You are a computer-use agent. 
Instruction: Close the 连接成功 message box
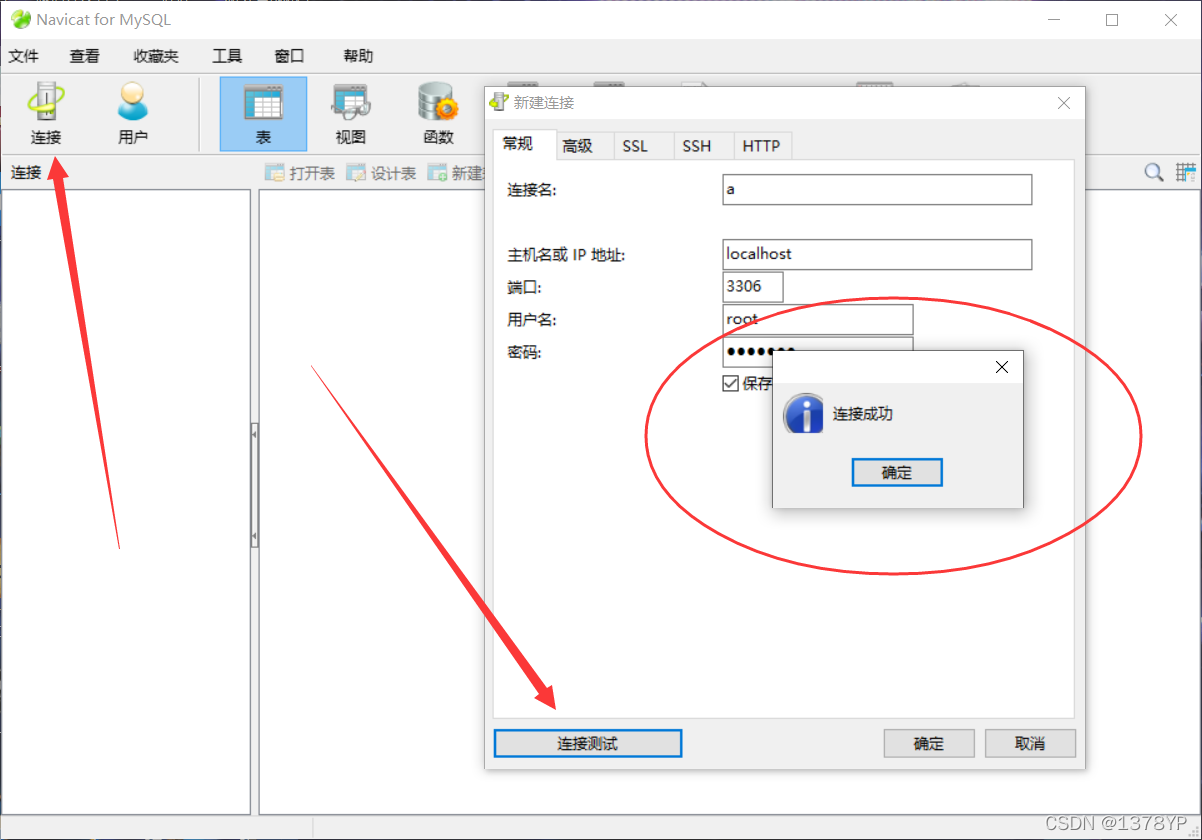click(x=1002, y=367)
